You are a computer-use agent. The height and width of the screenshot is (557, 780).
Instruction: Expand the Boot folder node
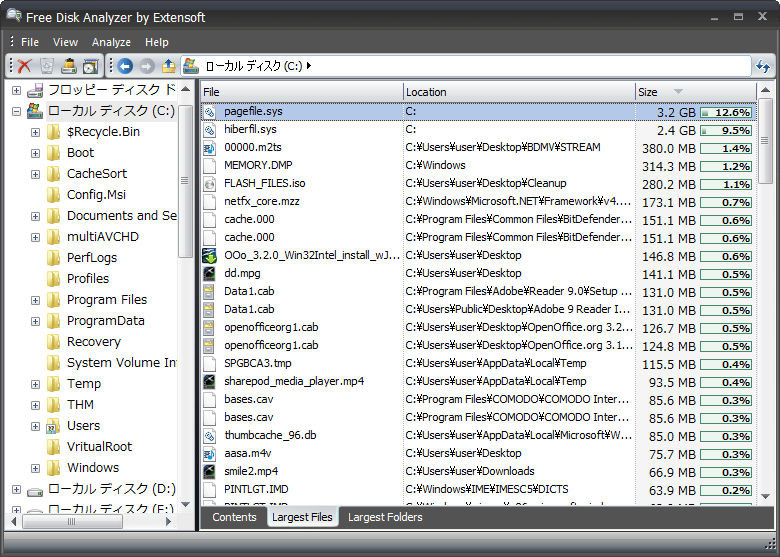(x=35, y=153)
